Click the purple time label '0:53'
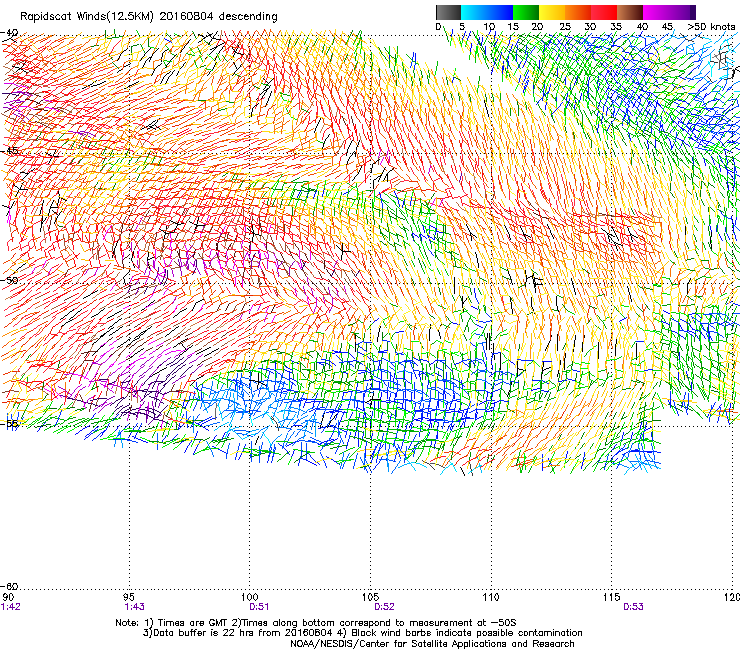The width and height of the screenshot is (740, 650). tap(633, 607)
